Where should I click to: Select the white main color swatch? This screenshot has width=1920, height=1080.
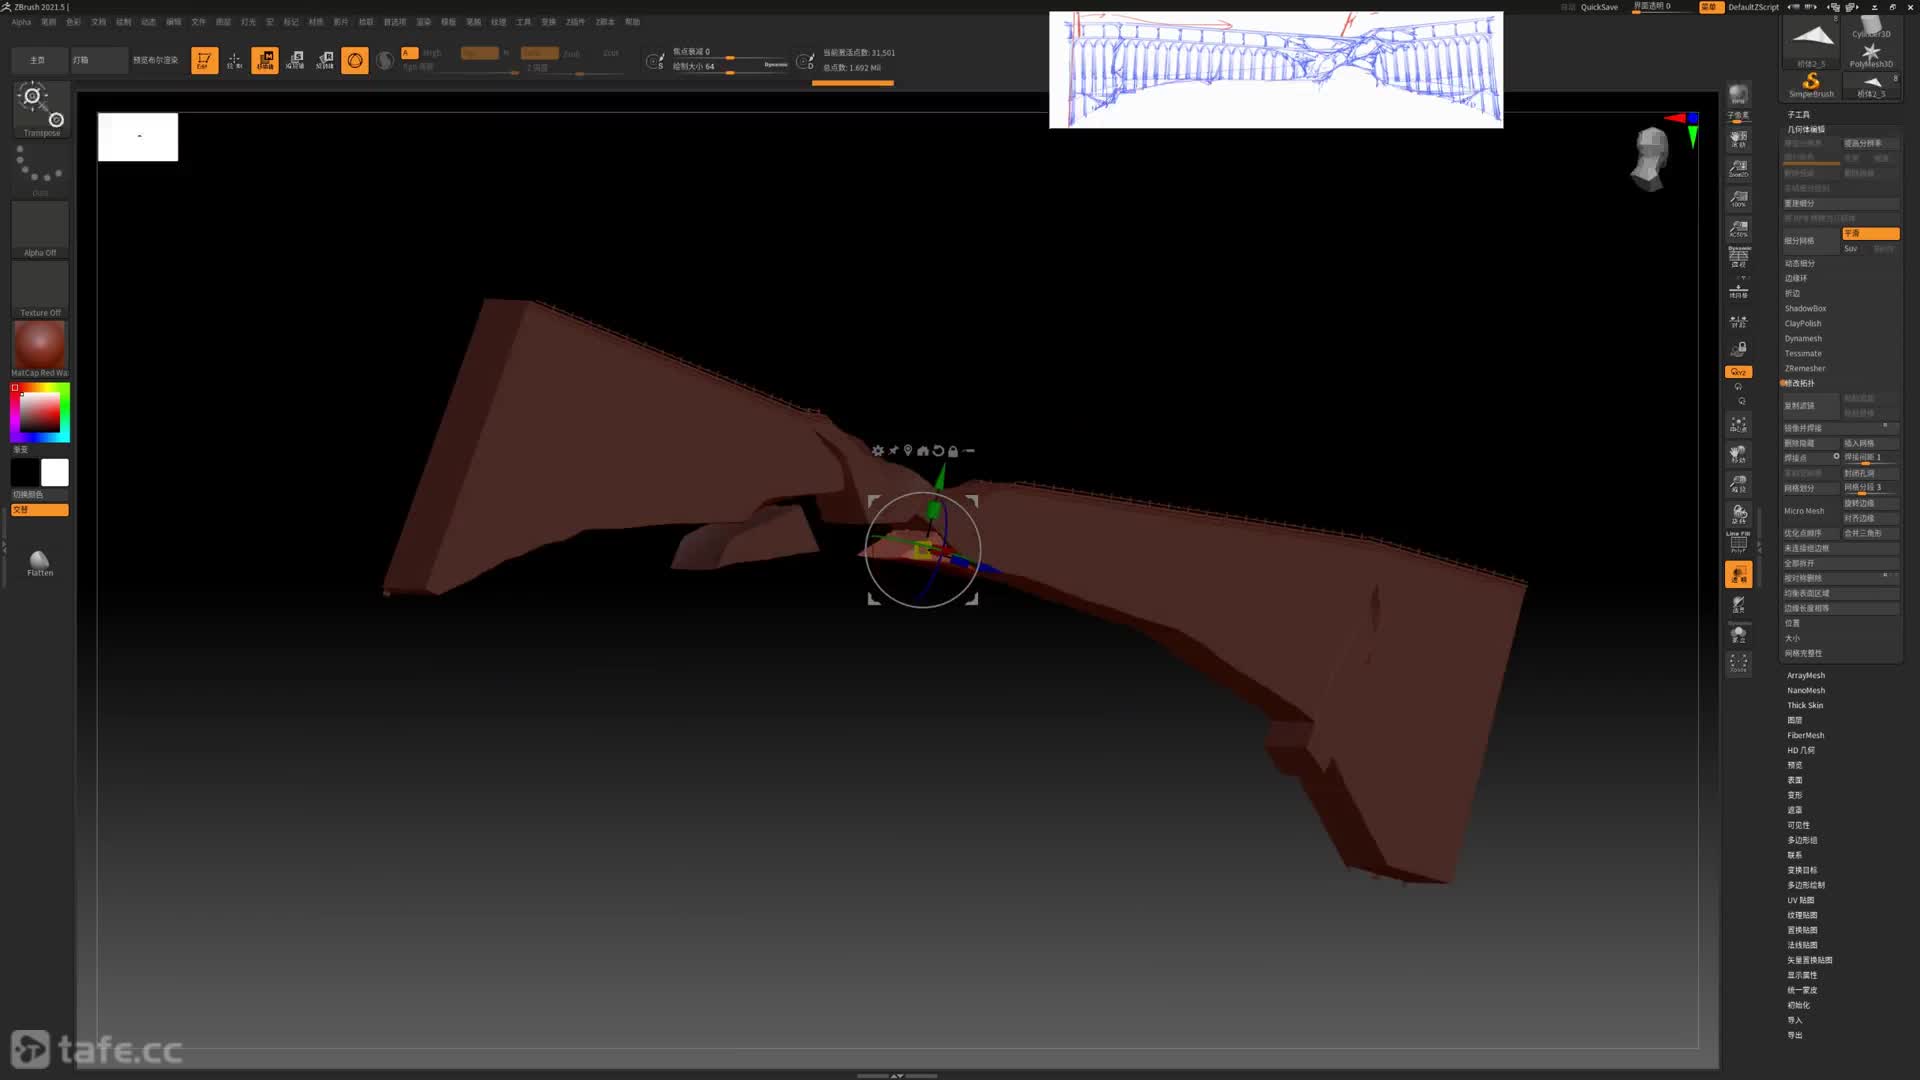pos(55,472)
